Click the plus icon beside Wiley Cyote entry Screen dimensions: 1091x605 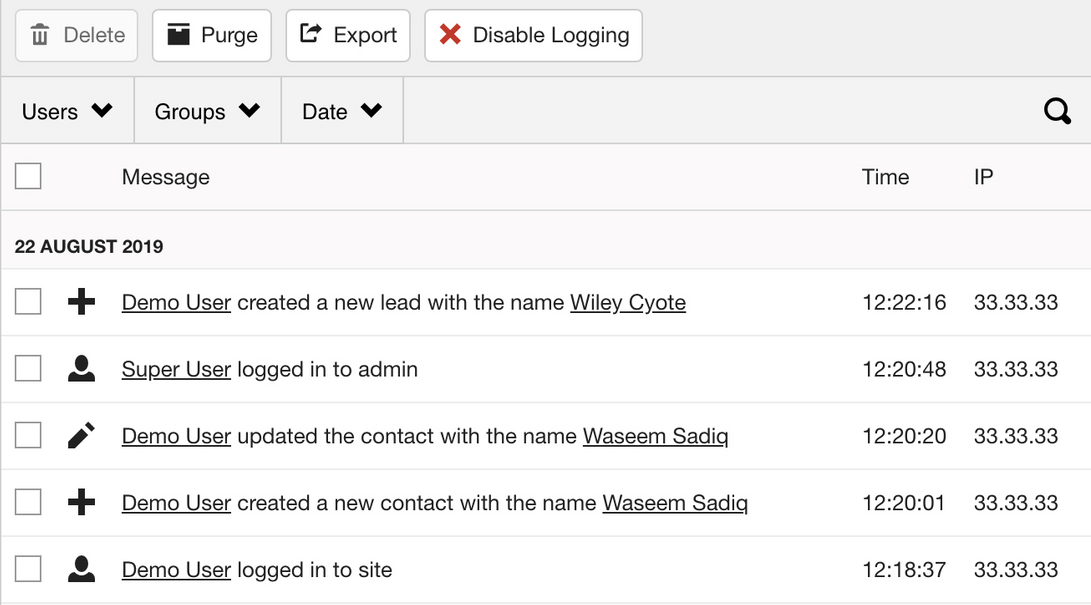click(81, 302)
